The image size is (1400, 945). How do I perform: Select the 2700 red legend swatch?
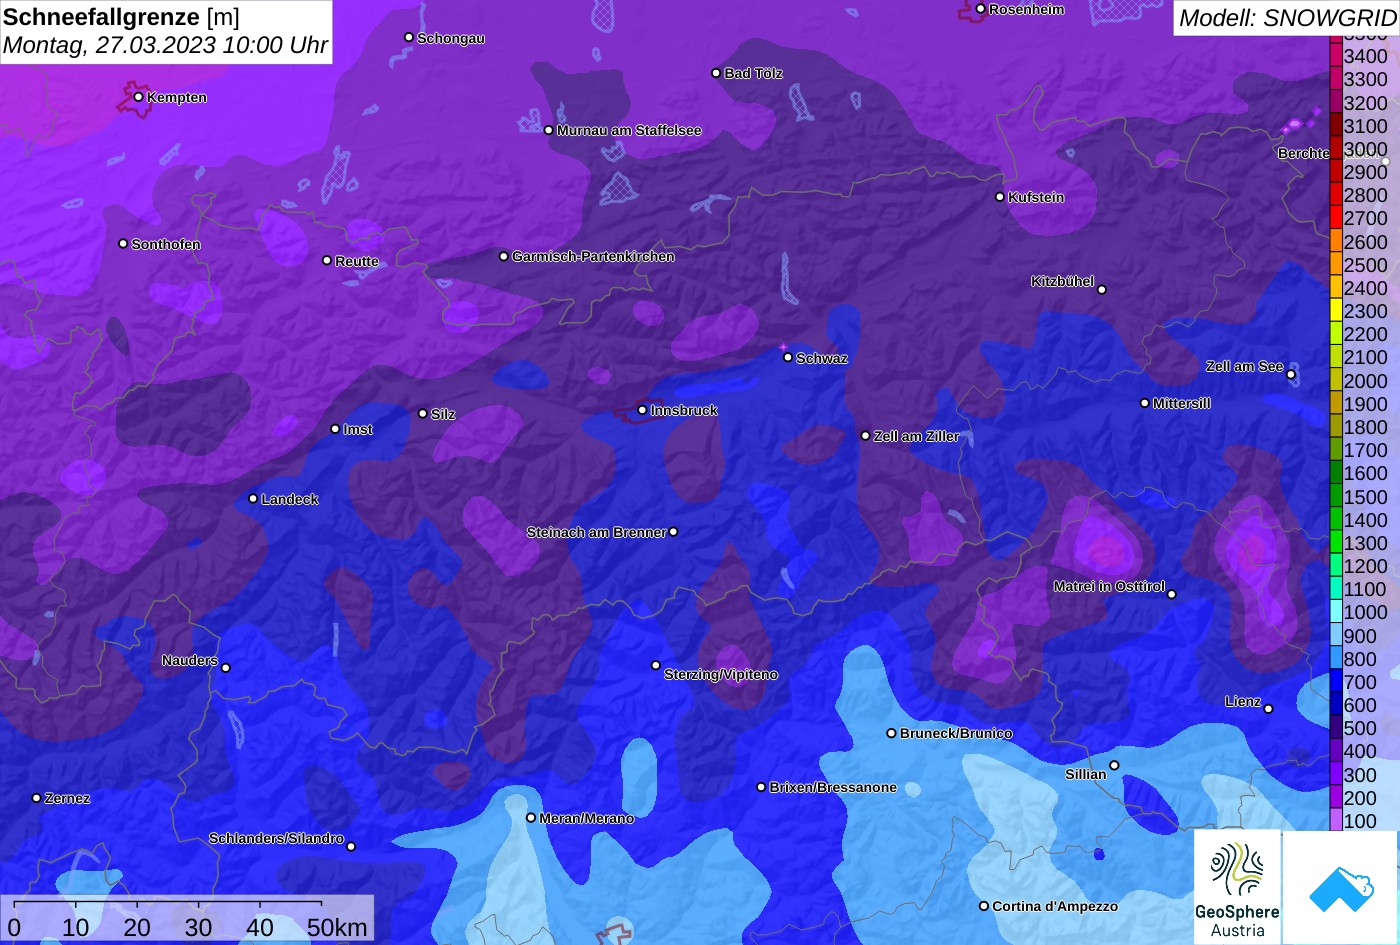point(1335,218)
